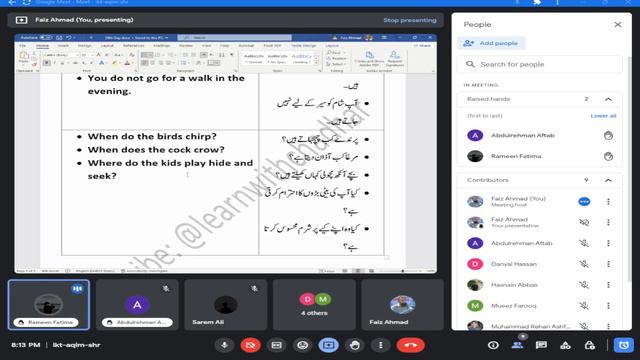Open the Activities icon in the bottom bar
Image resolution: width=640 pixels, height=360 pixels.
[x=565, y=345]
